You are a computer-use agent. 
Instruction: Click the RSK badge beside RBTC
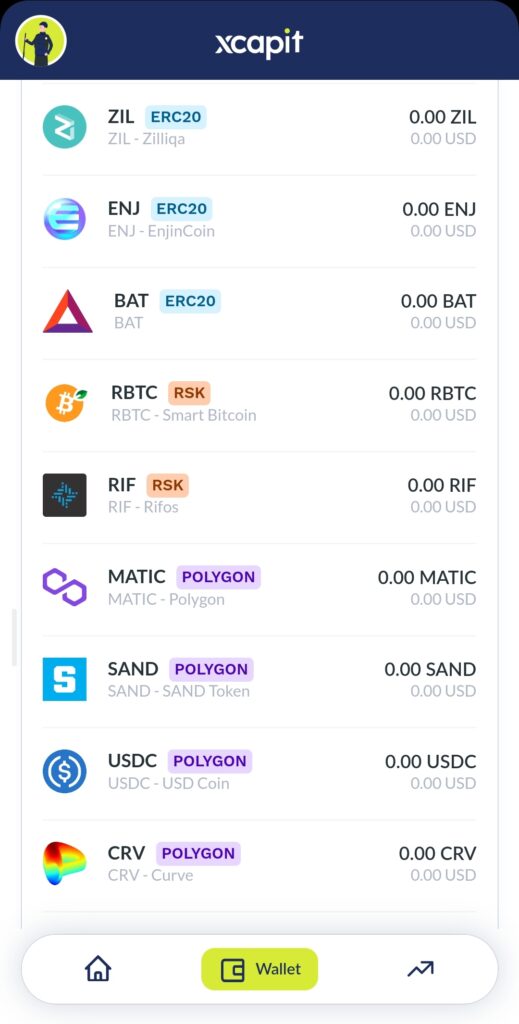(x=189, y=393)
